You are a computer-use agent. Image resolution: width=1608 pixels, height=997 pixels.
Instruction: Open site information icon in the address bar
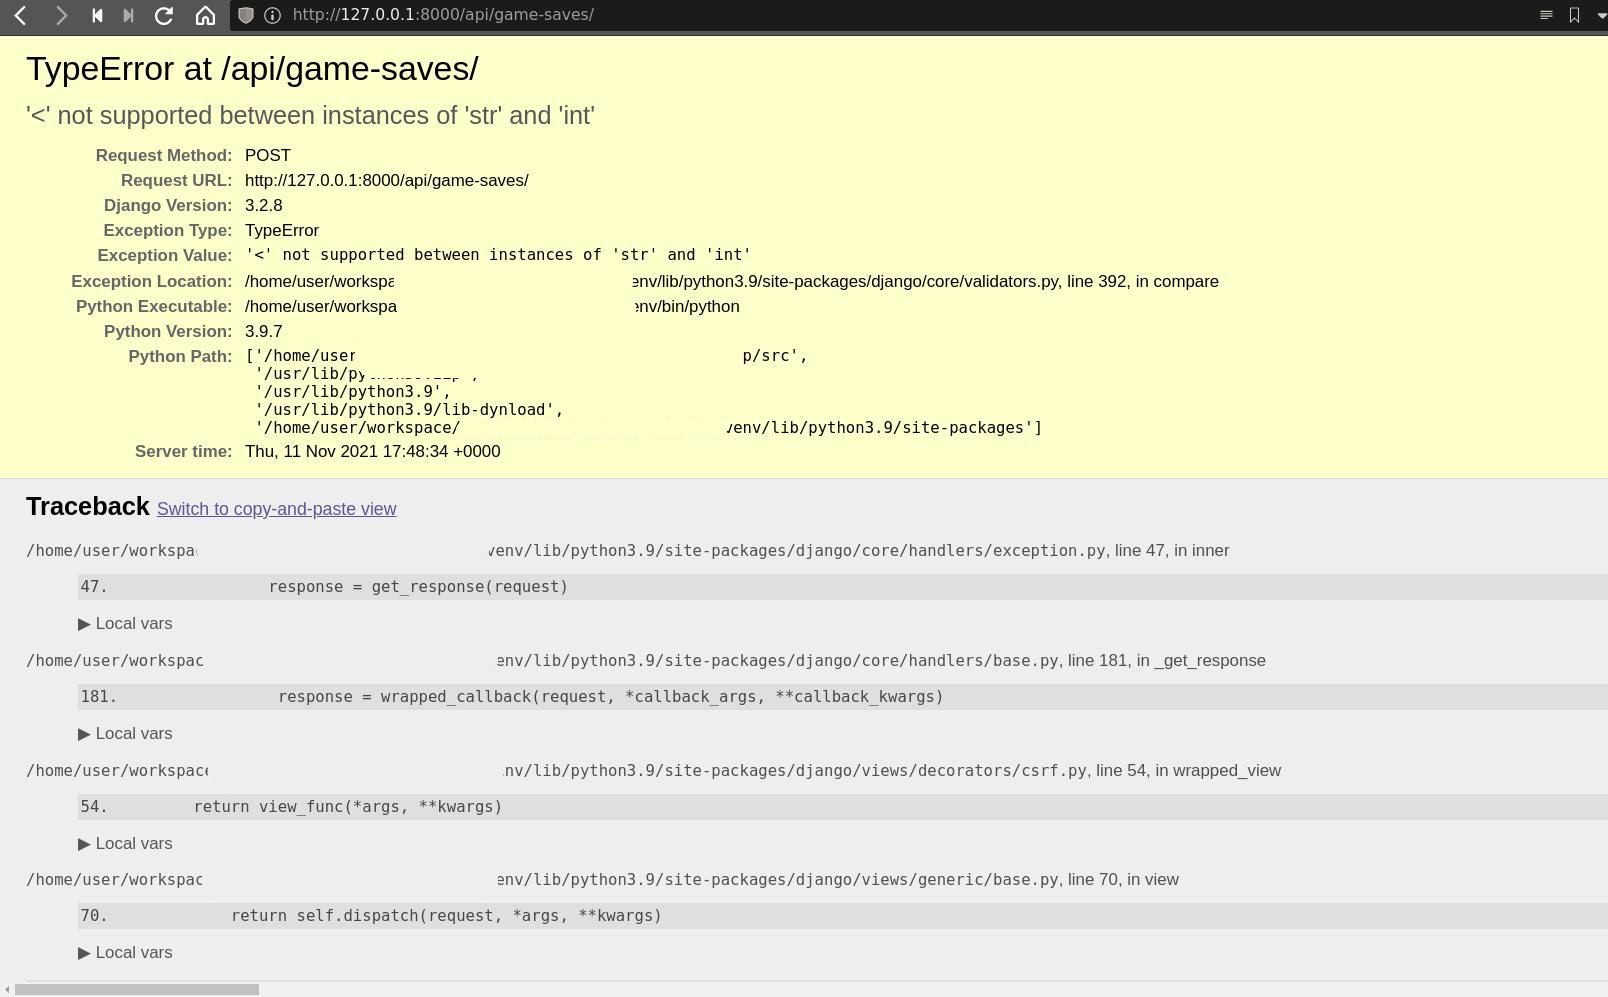(x=272, y=15)
